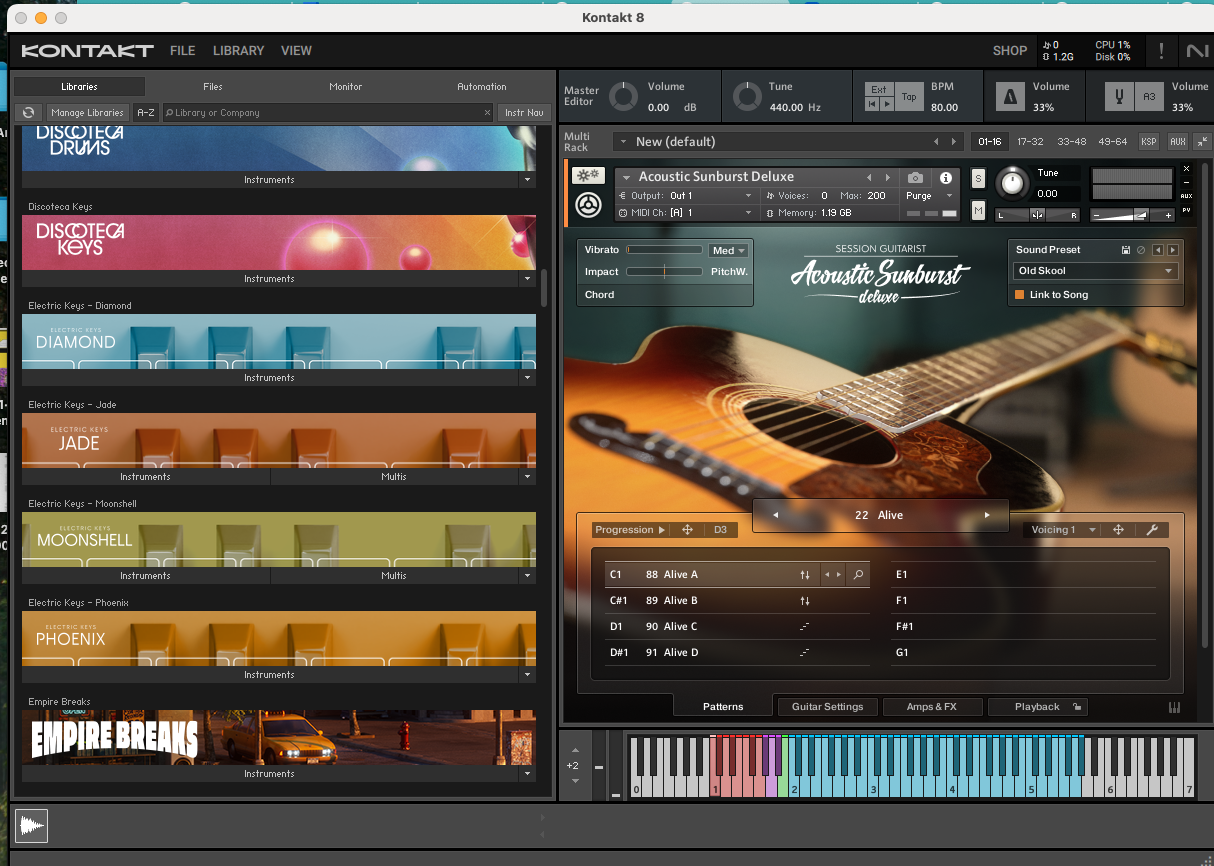
Task: Open the Vibrato Med dropdown
Action: 728,251
